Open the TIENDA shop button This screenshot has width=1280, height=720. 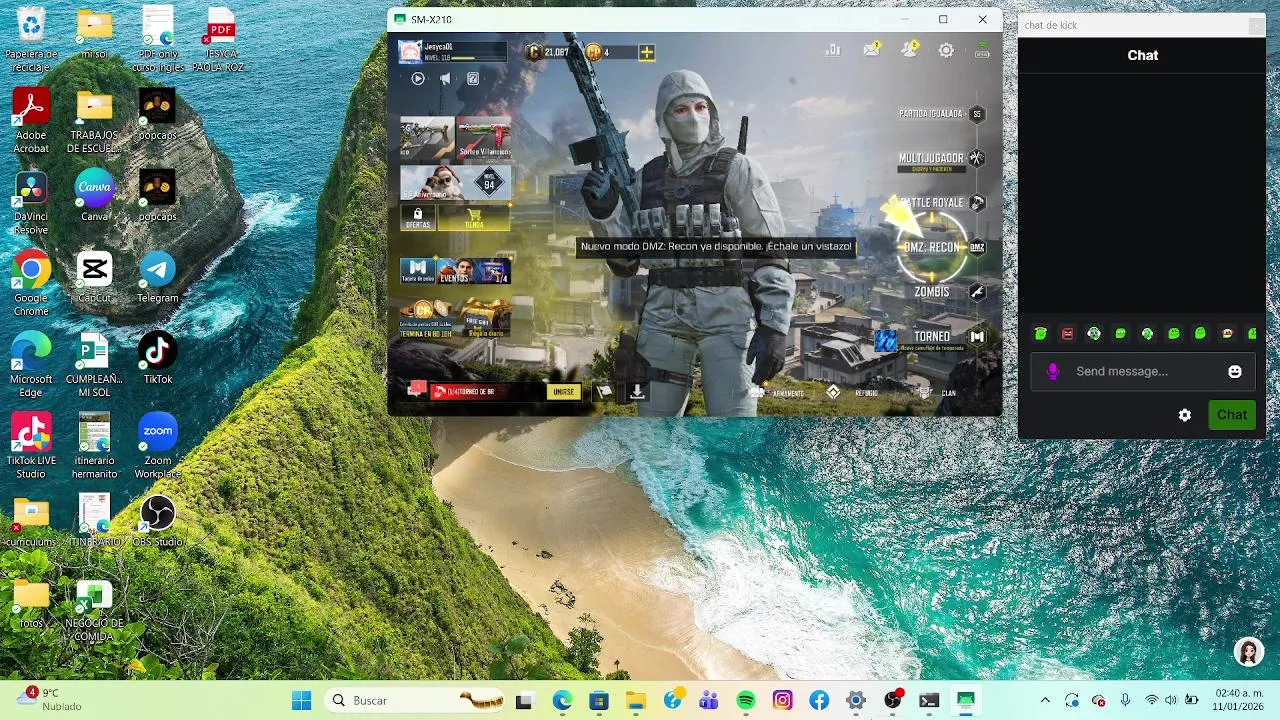pyautogui.click(x=474, y=217)
